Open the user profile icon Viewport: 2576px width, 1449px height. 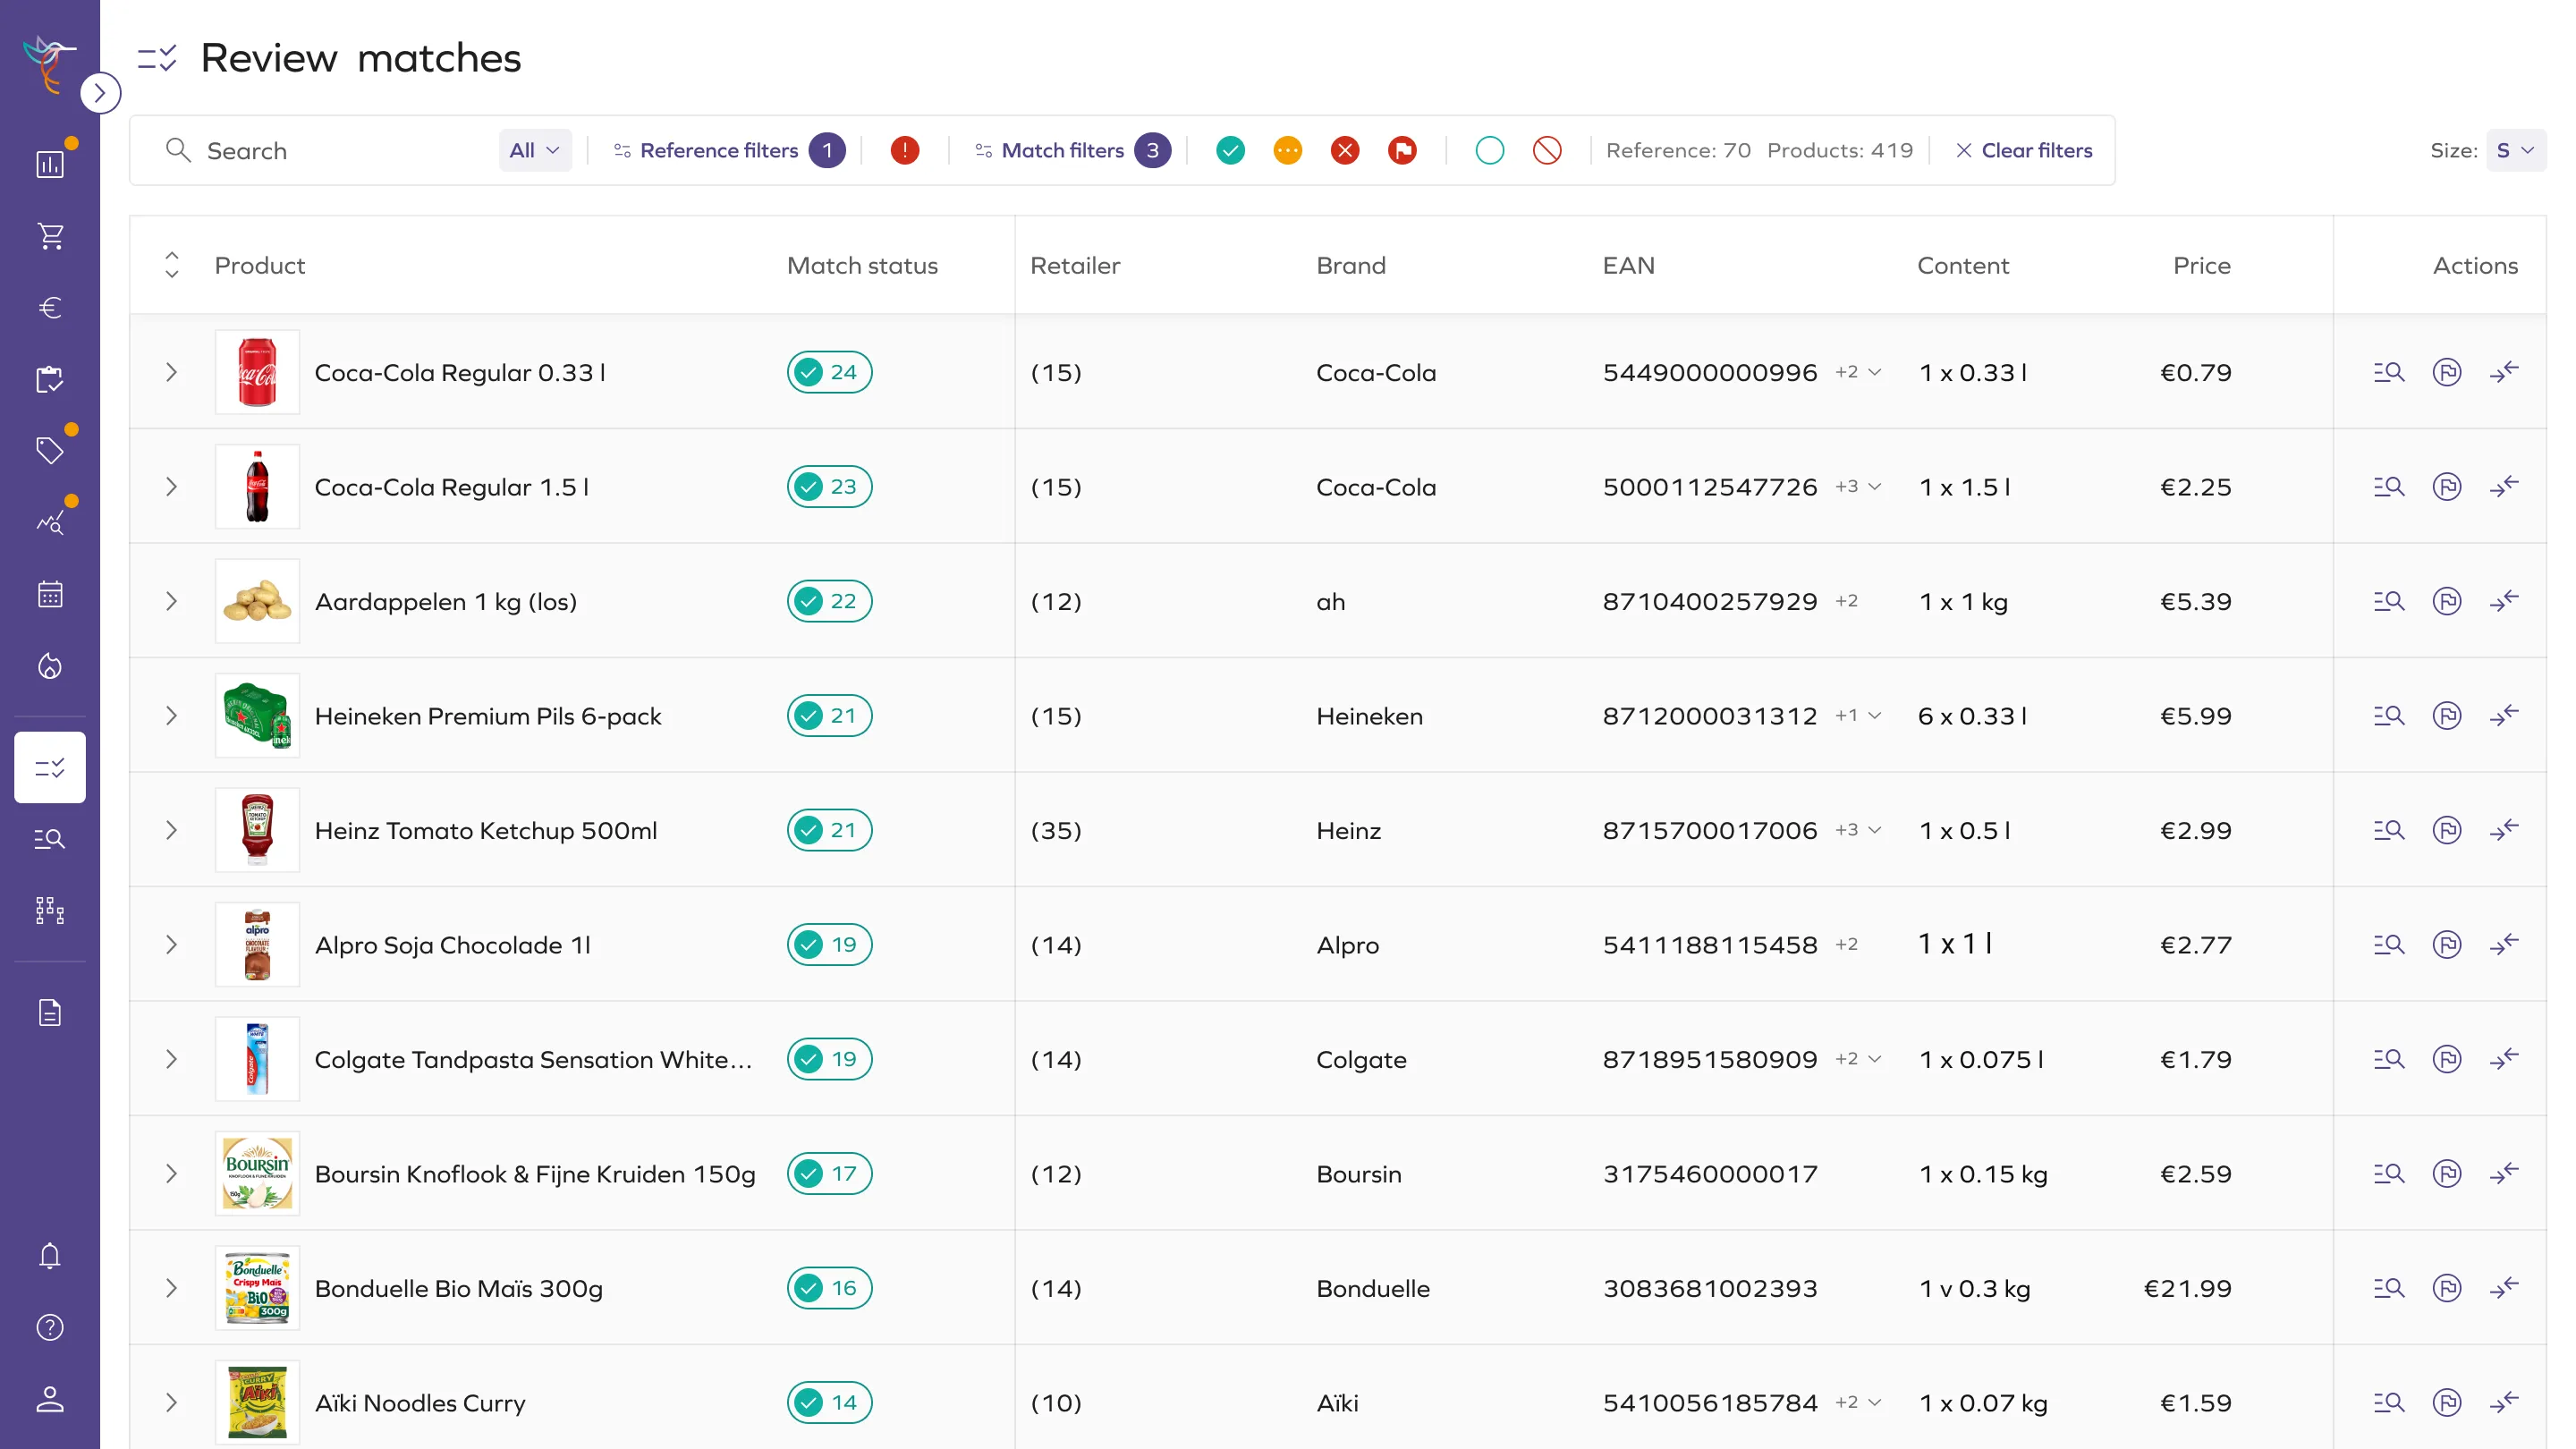[x=50, y=1400]
